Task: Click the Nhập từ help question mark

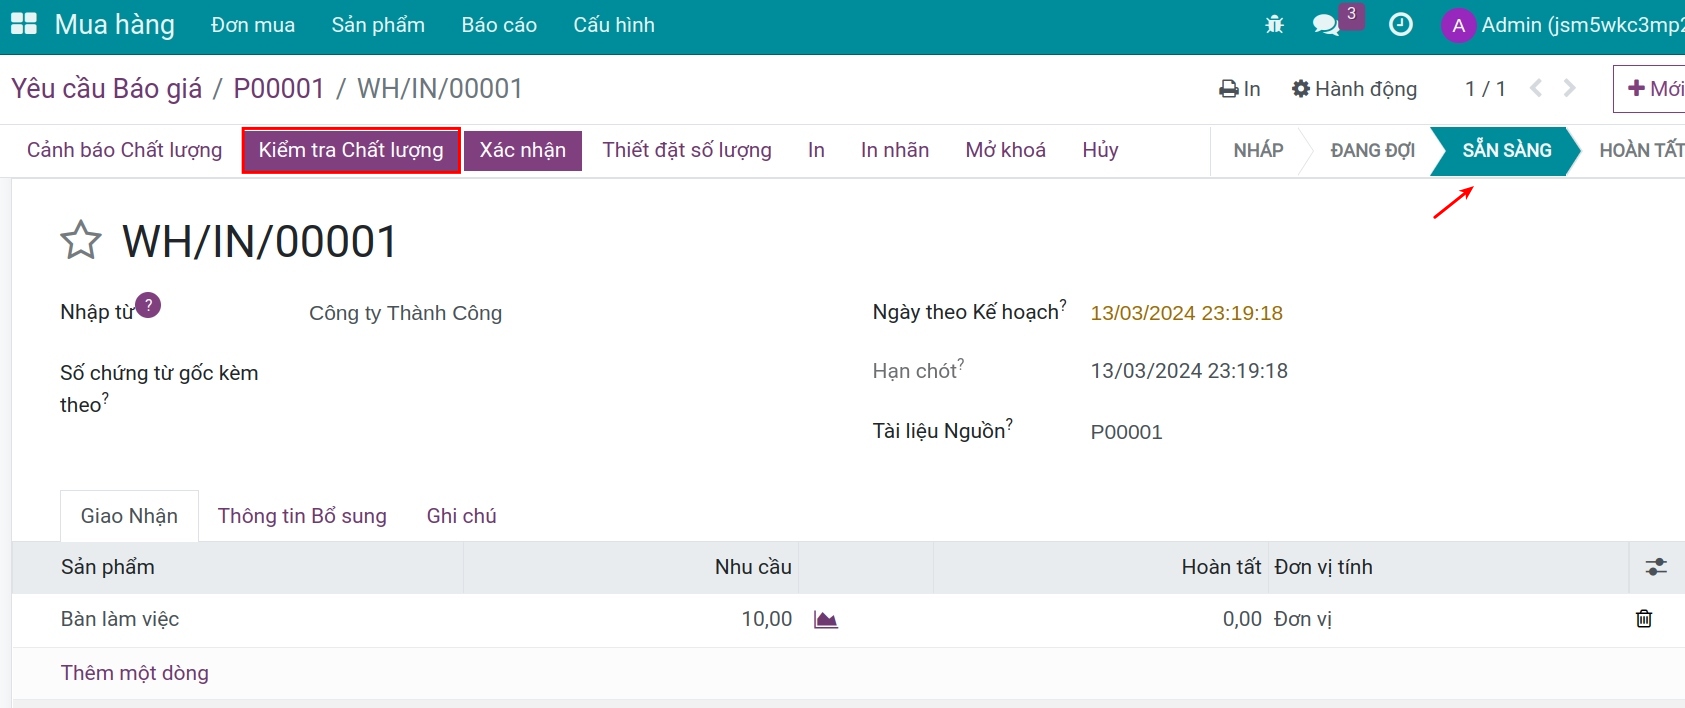Action: [x=148, y=305]
